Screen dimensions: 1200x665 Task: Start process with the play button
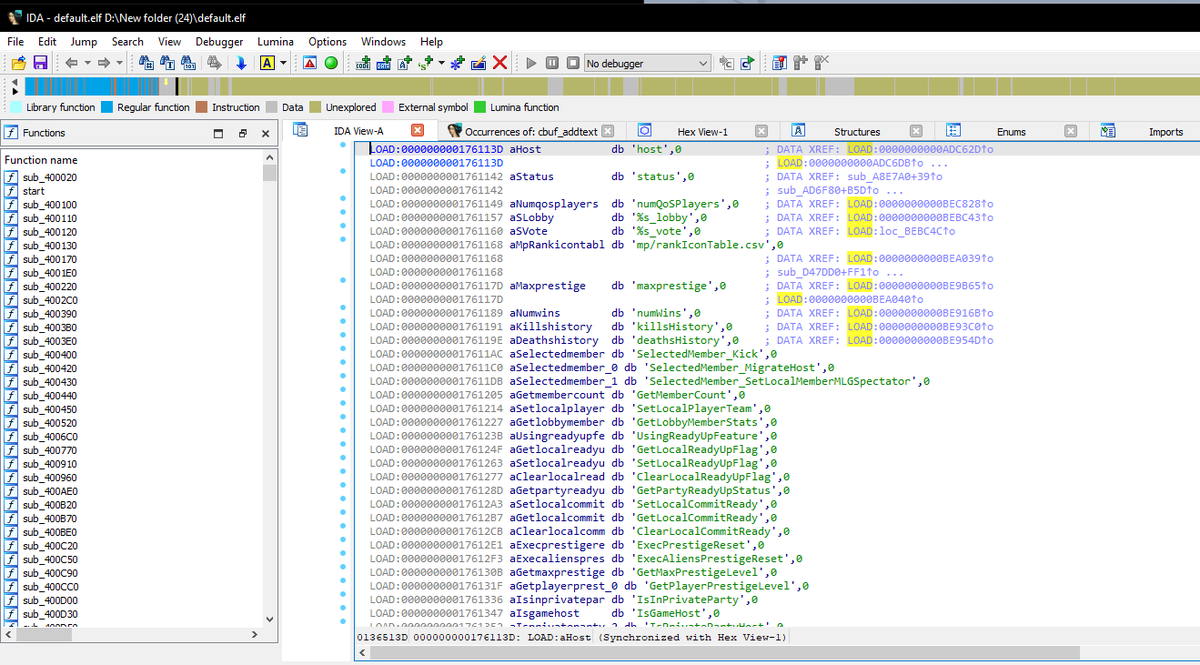point(531,63)
